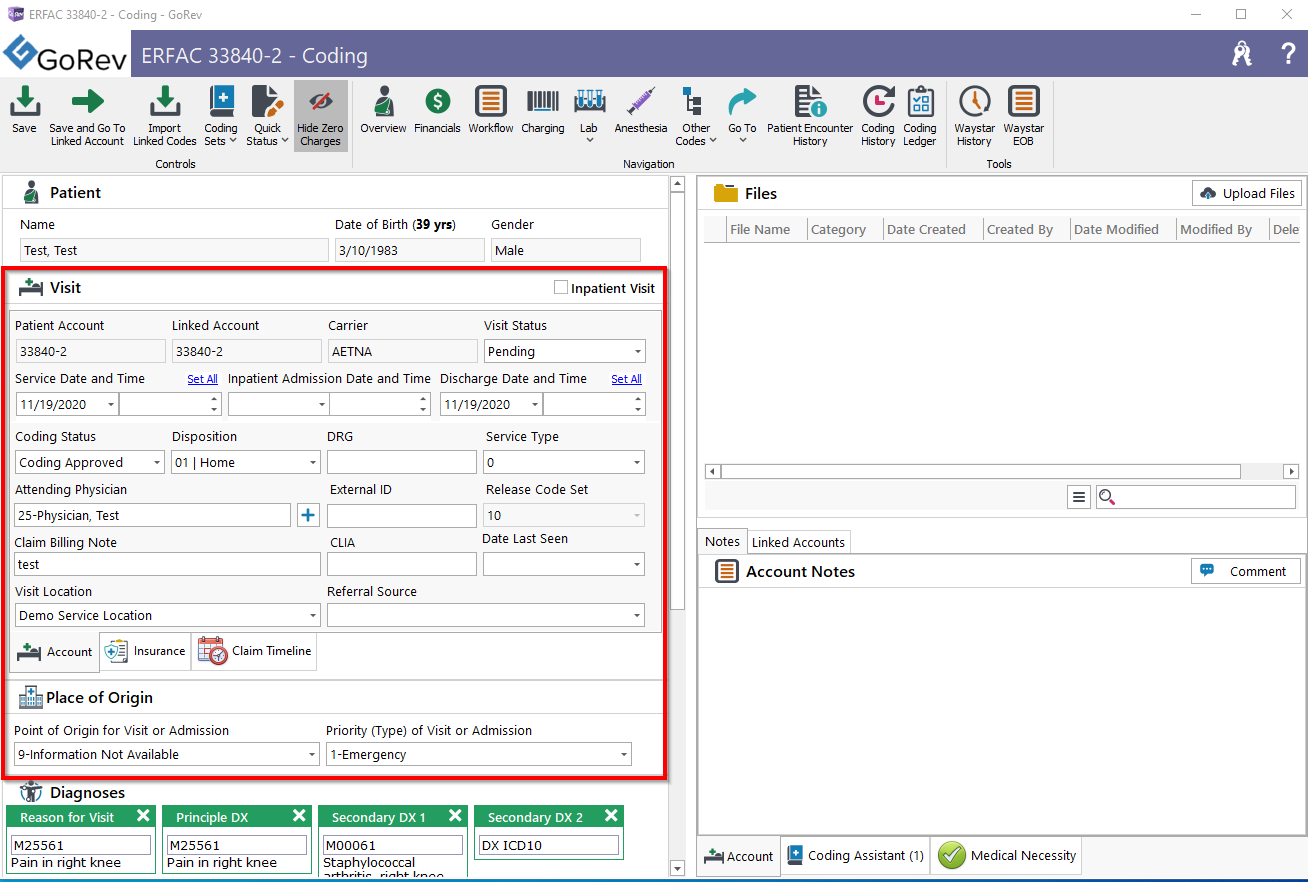Click the Save toolbar icon

tap(24, 110)
